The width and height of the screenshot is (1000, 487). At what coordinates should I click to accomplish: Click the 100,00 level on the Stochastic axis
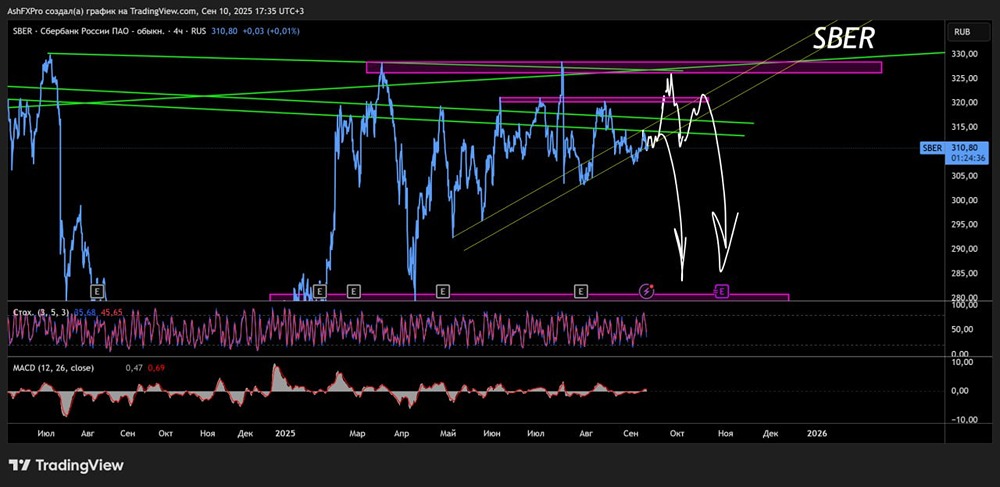coord(965,305)
